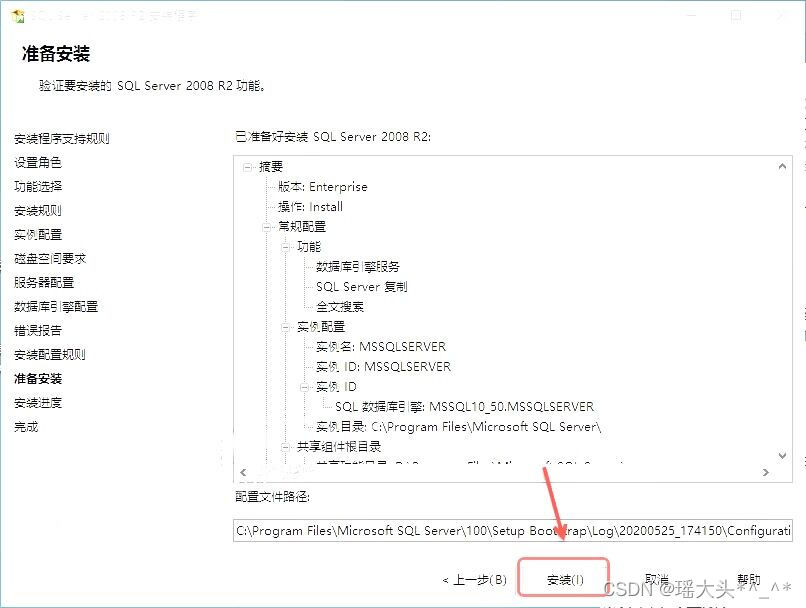Select the 设置角色 step
The width and height of the screenshot is (806, 608).
pyautogui.click(x=38, y=162)
